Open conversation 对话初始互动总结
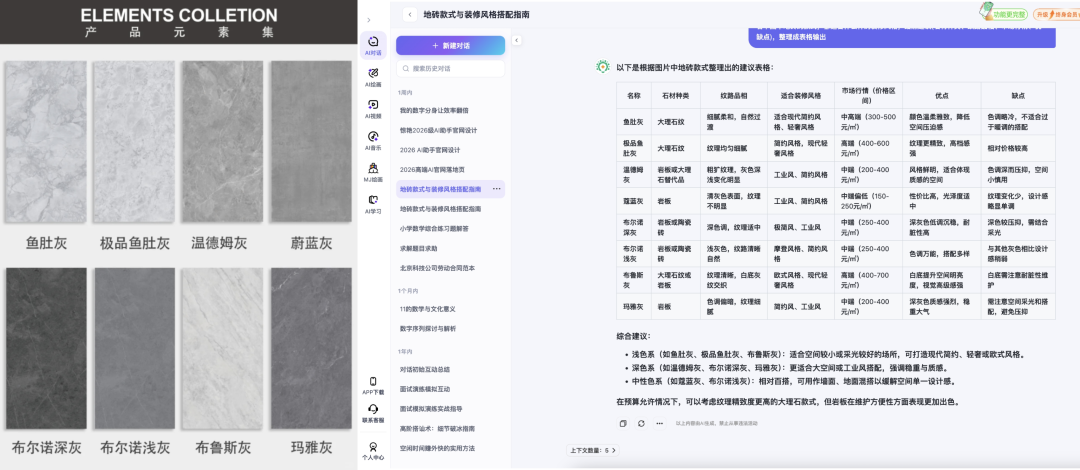The width and height of the screenshot is (1080, 470). pos(425,369)
